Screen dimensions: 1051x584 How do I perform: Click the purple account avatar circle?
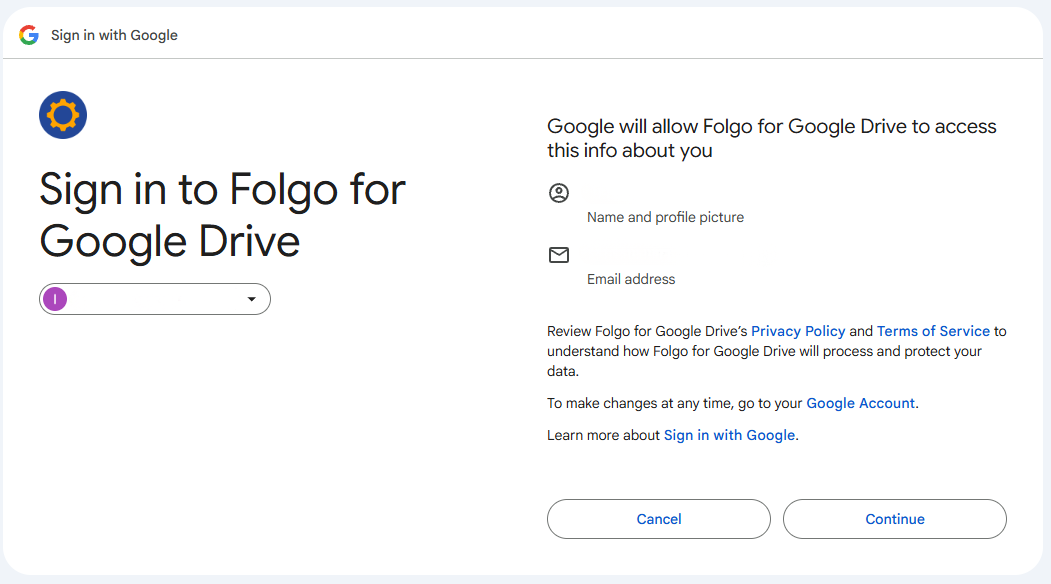pos(55,299)
